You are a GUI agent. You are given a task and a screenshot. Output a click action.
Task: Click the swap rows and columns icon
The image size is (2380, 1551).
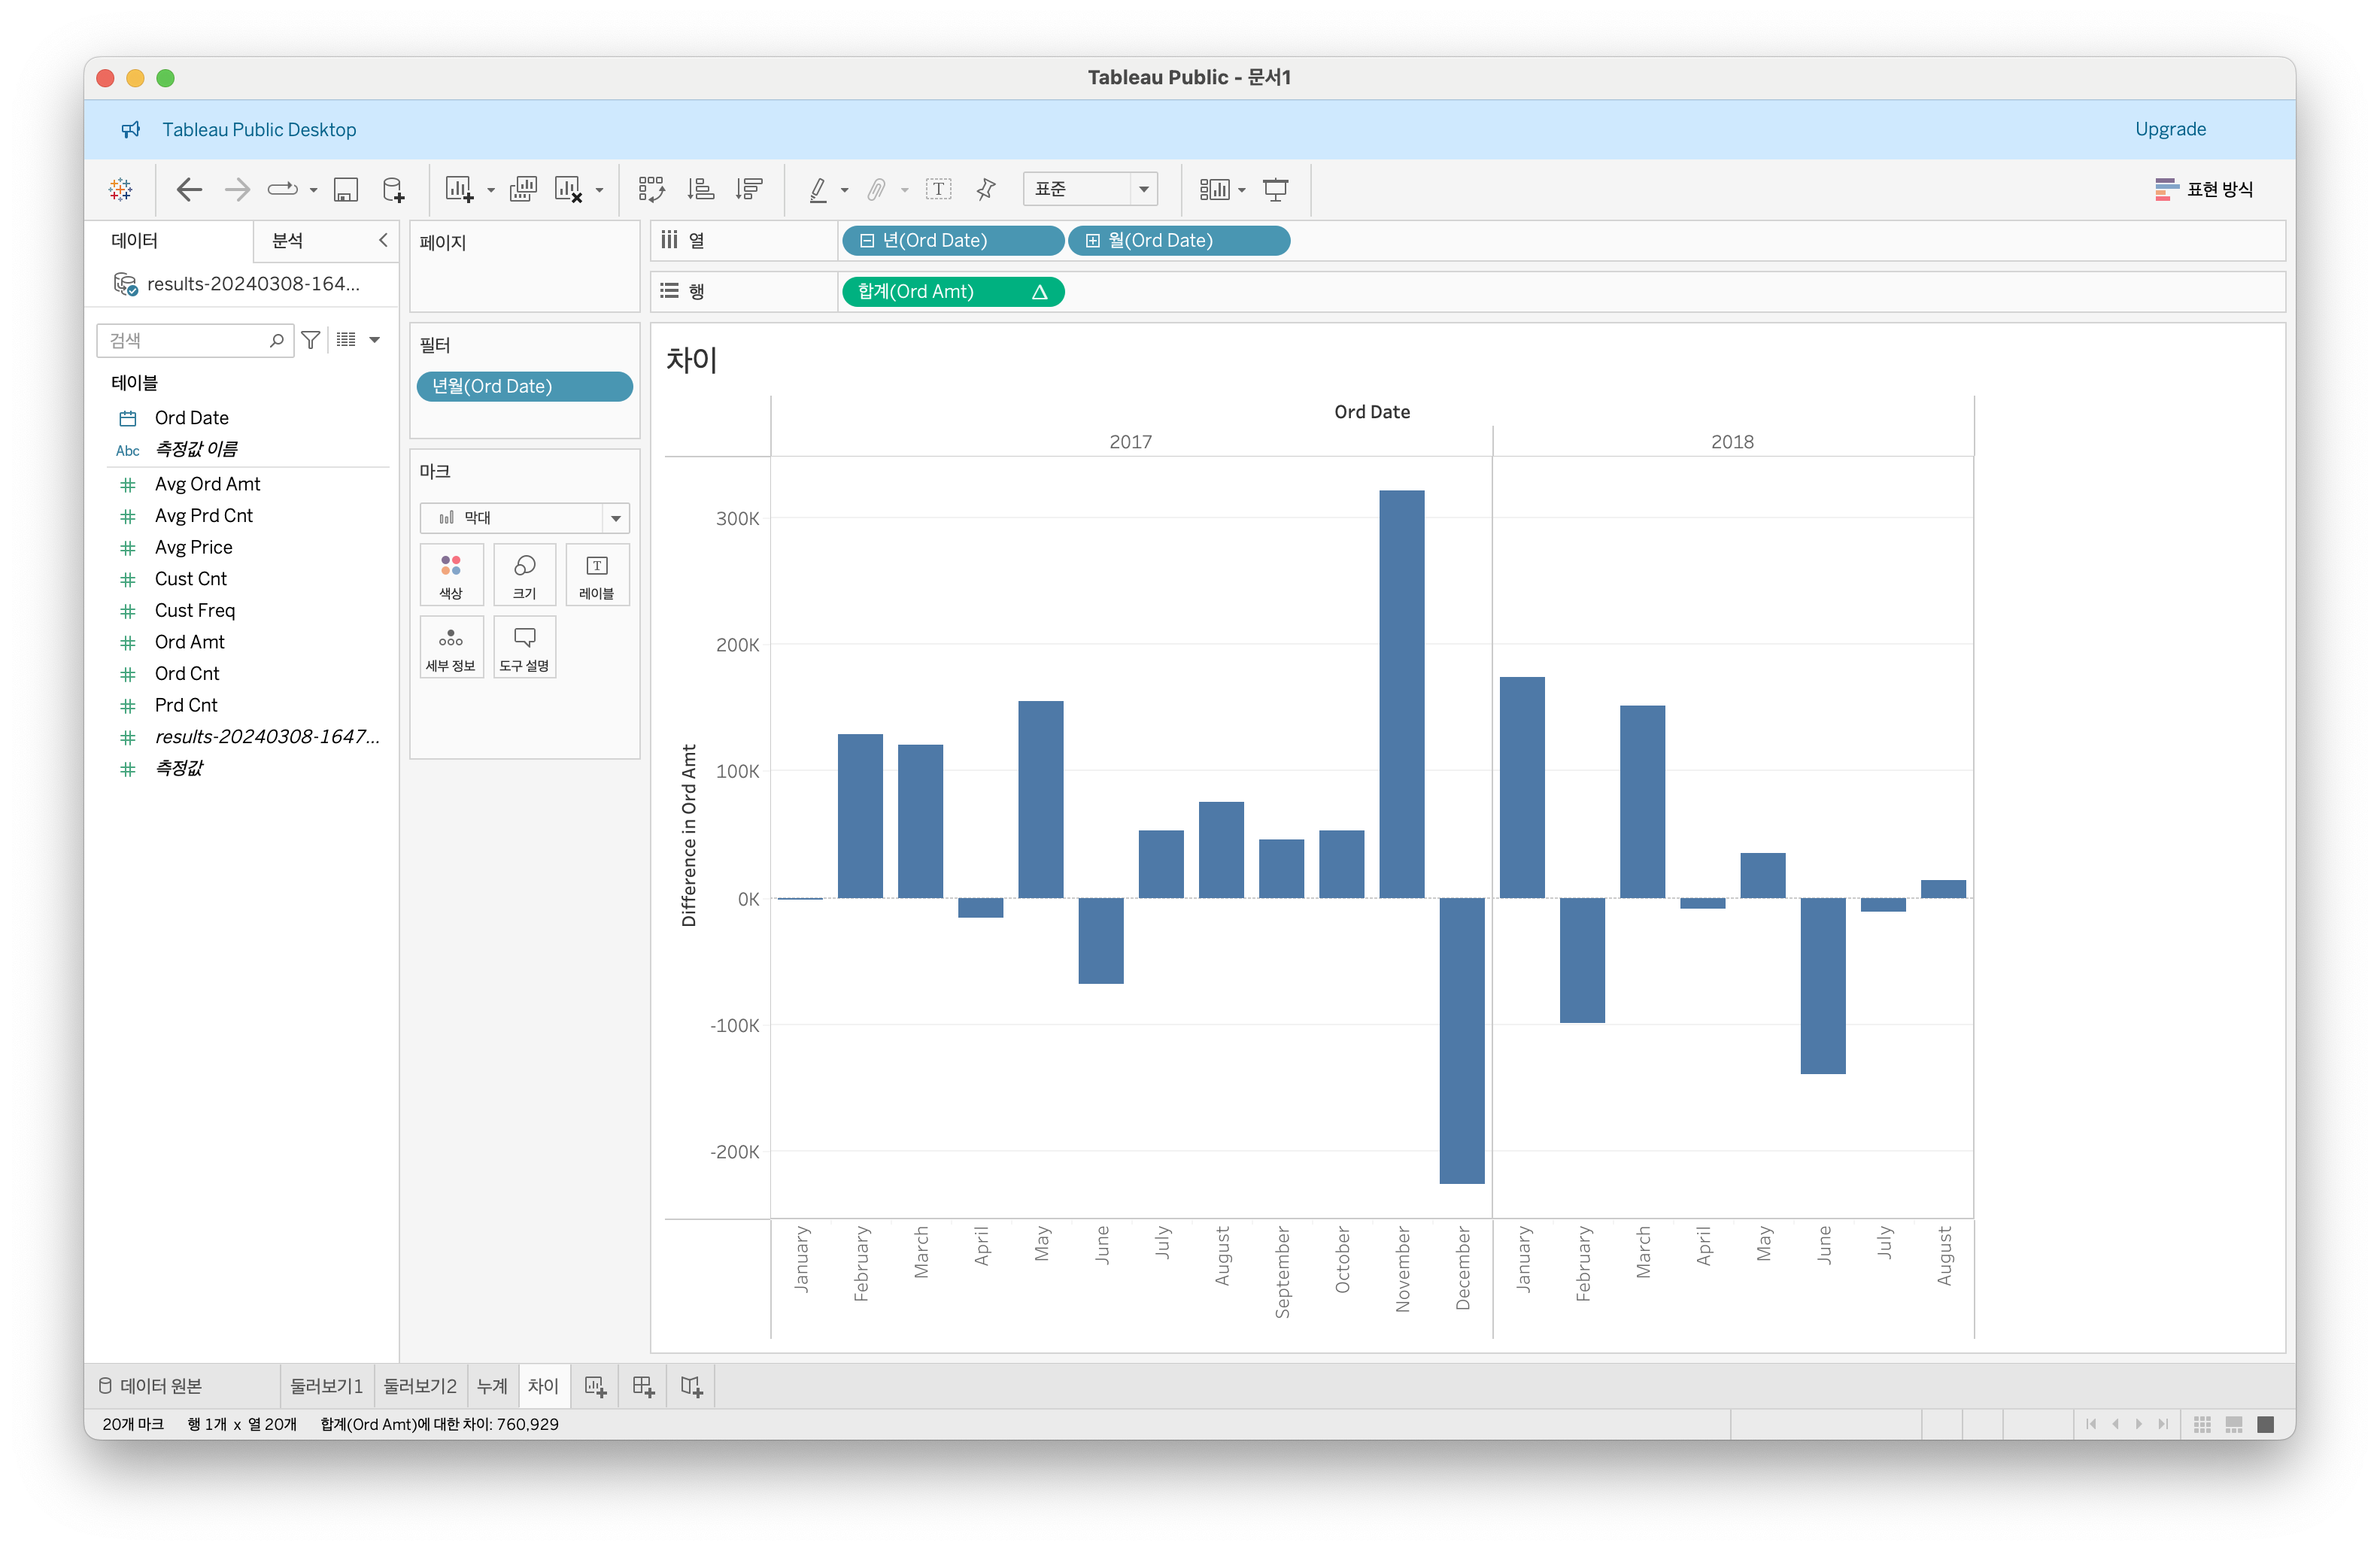tap(652, 189)
